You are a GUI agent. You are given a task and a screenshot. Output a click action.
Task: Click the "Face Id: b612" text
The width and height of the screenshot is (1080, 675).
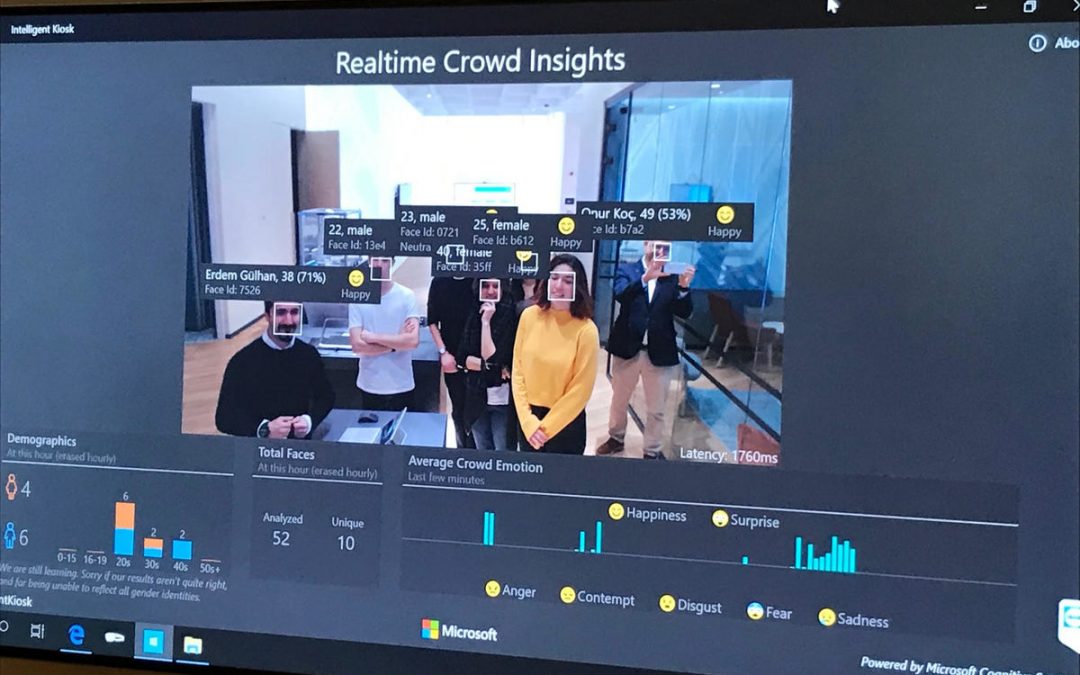tap(503, 240)
